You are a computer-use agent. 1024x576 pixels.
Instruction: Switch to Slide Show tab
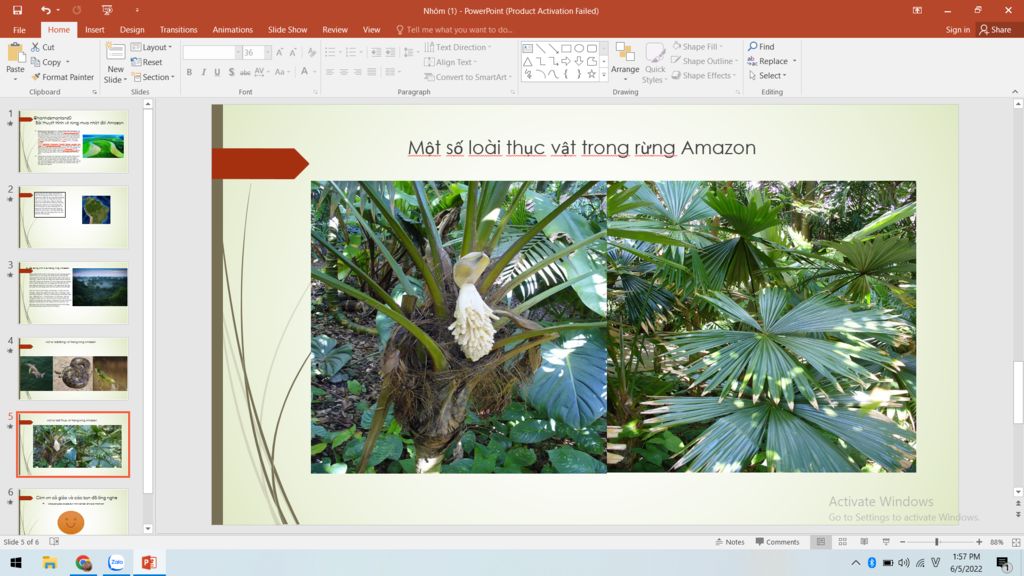click(287, 29)
